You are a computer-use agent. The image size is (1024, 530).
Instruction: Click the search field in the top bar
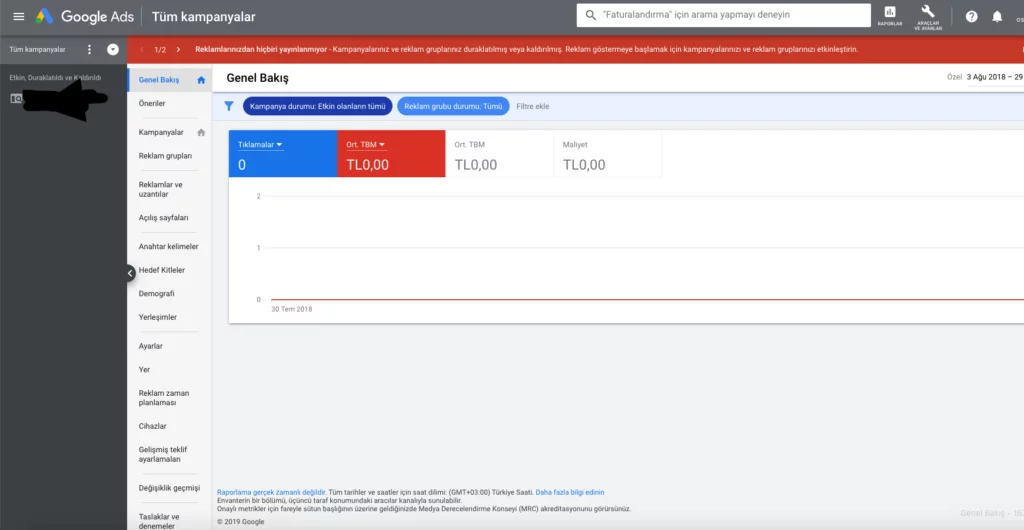[x=725, y=15]
